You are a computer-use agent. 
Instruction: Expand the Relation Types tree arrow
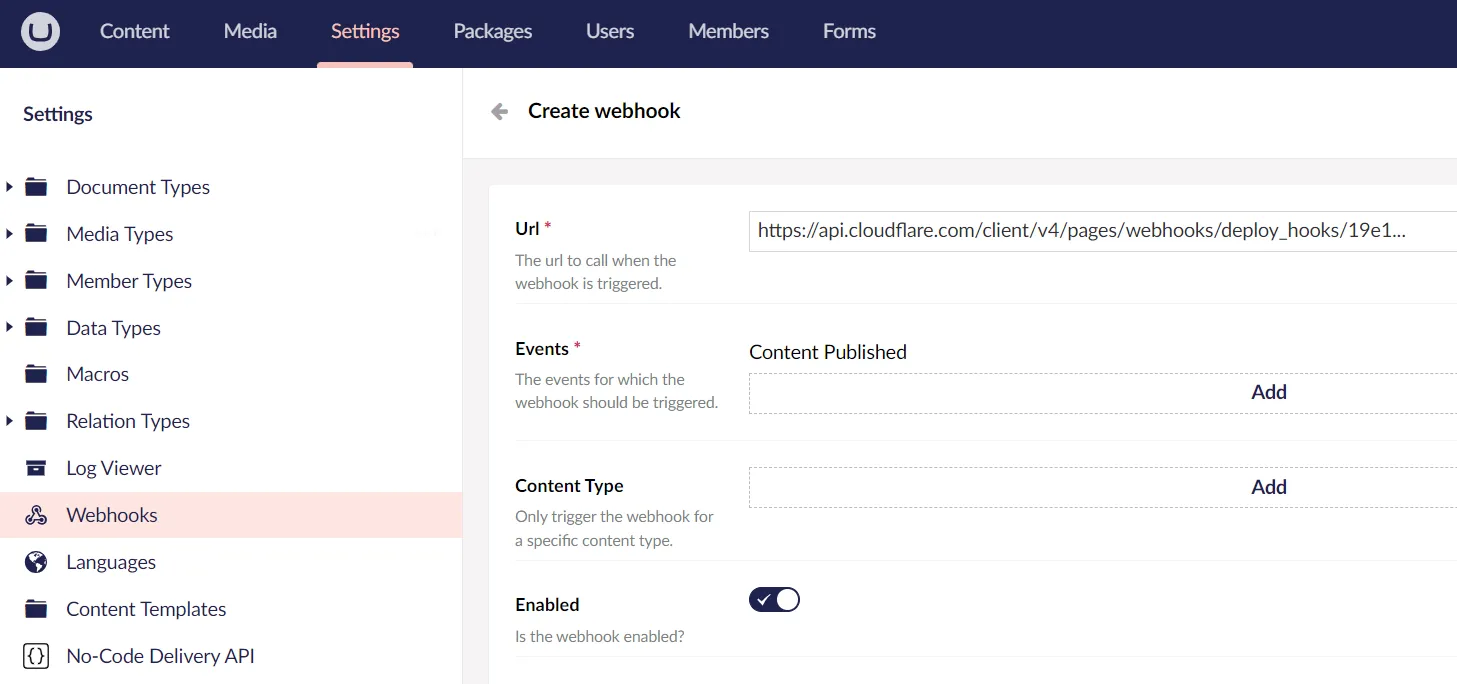(9, 421)
